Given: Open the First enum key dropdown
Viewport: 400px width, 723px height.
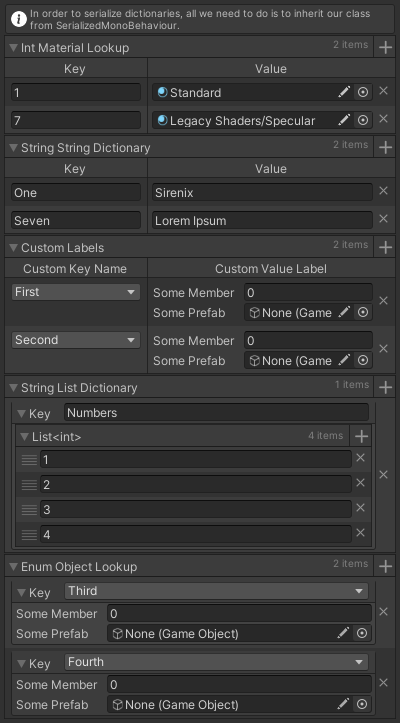Looking at the screenshot, I should click(x=76, y=292).
